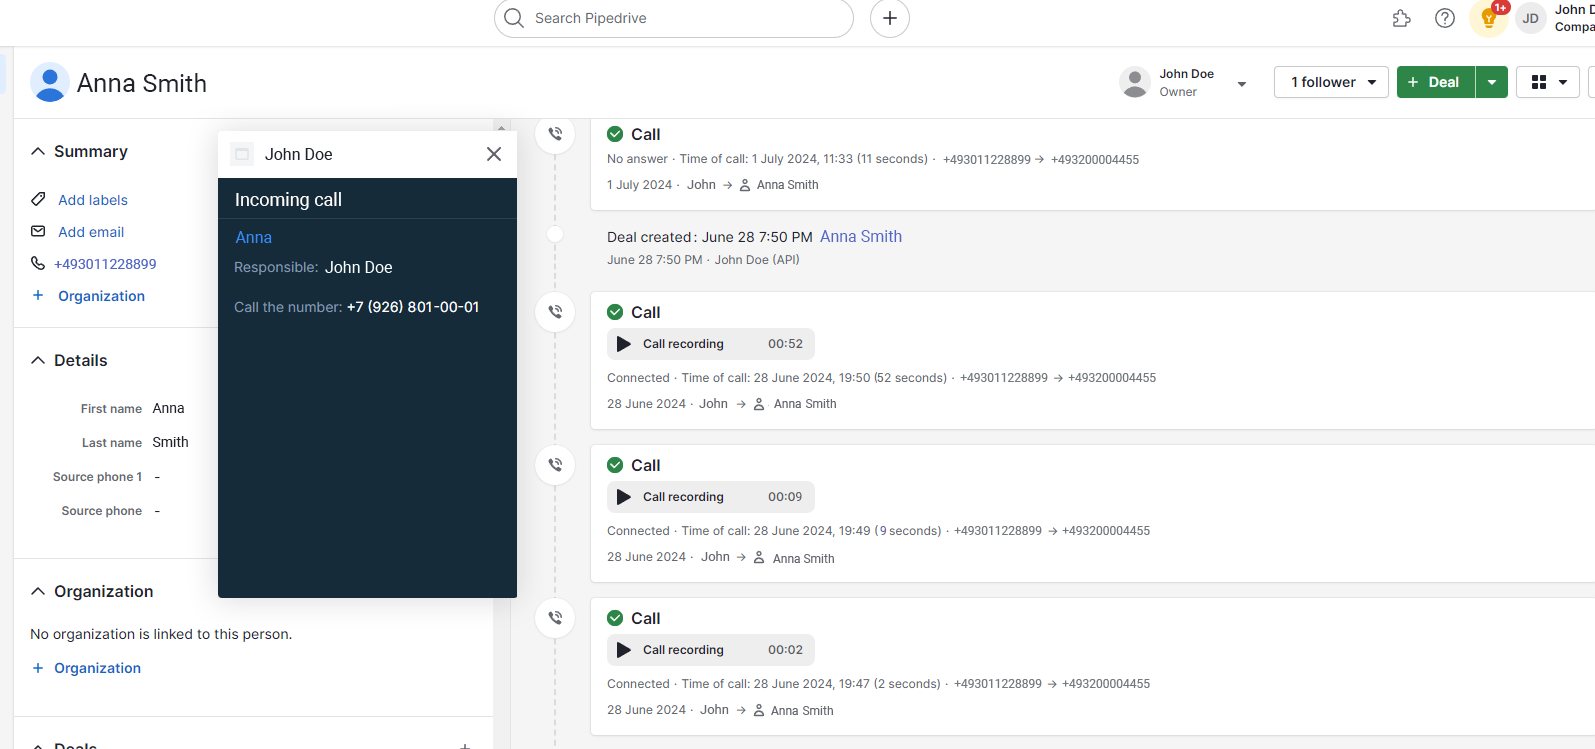Click the Add labels link
The width and height of the screenshot is (1595, 749).
93,200
